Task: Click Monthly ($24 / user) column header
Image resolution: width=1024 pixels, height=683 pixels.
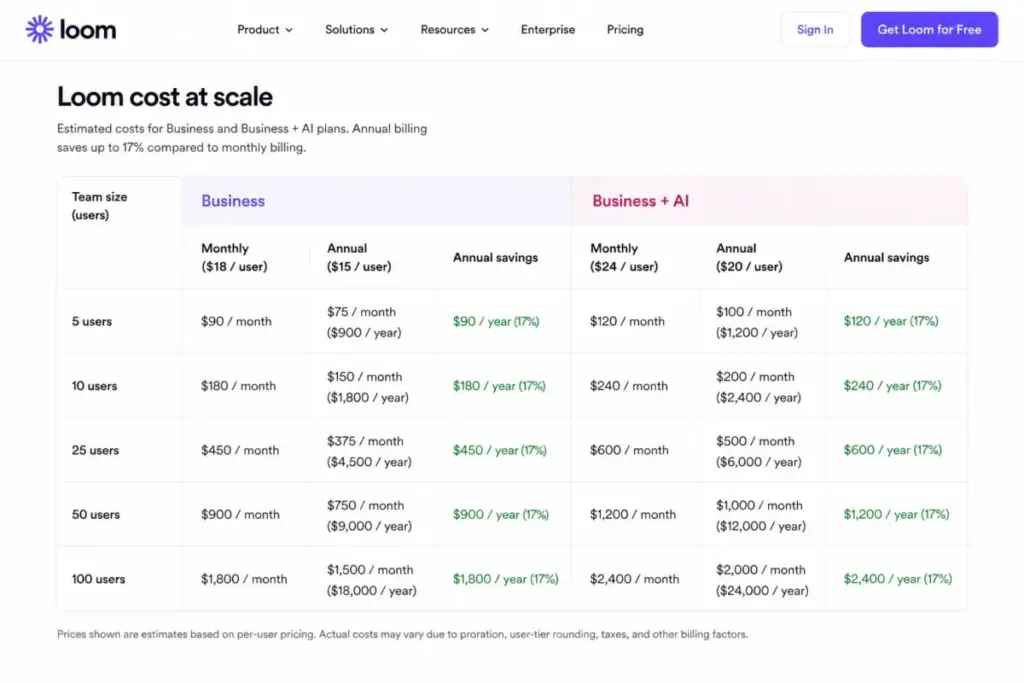Action: coord(624,257)
